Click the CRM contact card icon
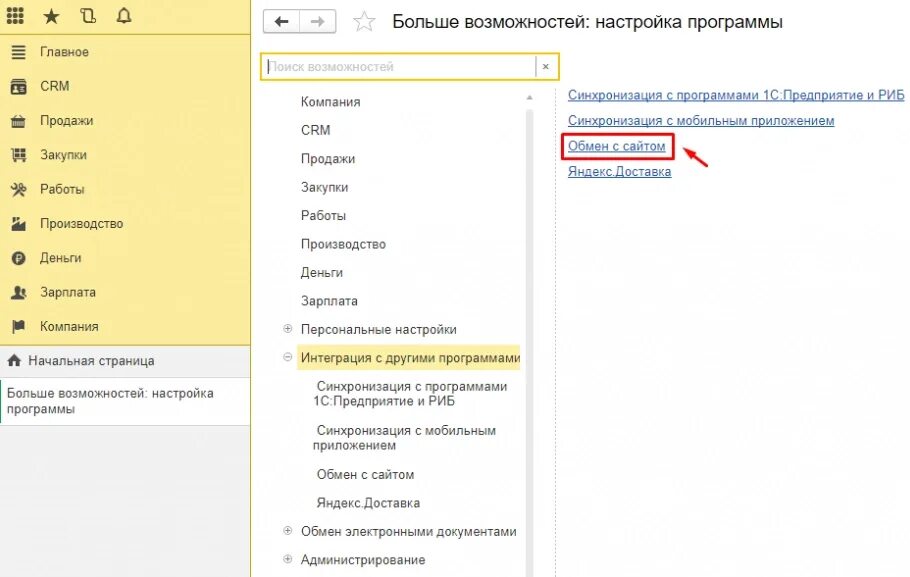Screen dimensions: 910x577 point(19,86)
